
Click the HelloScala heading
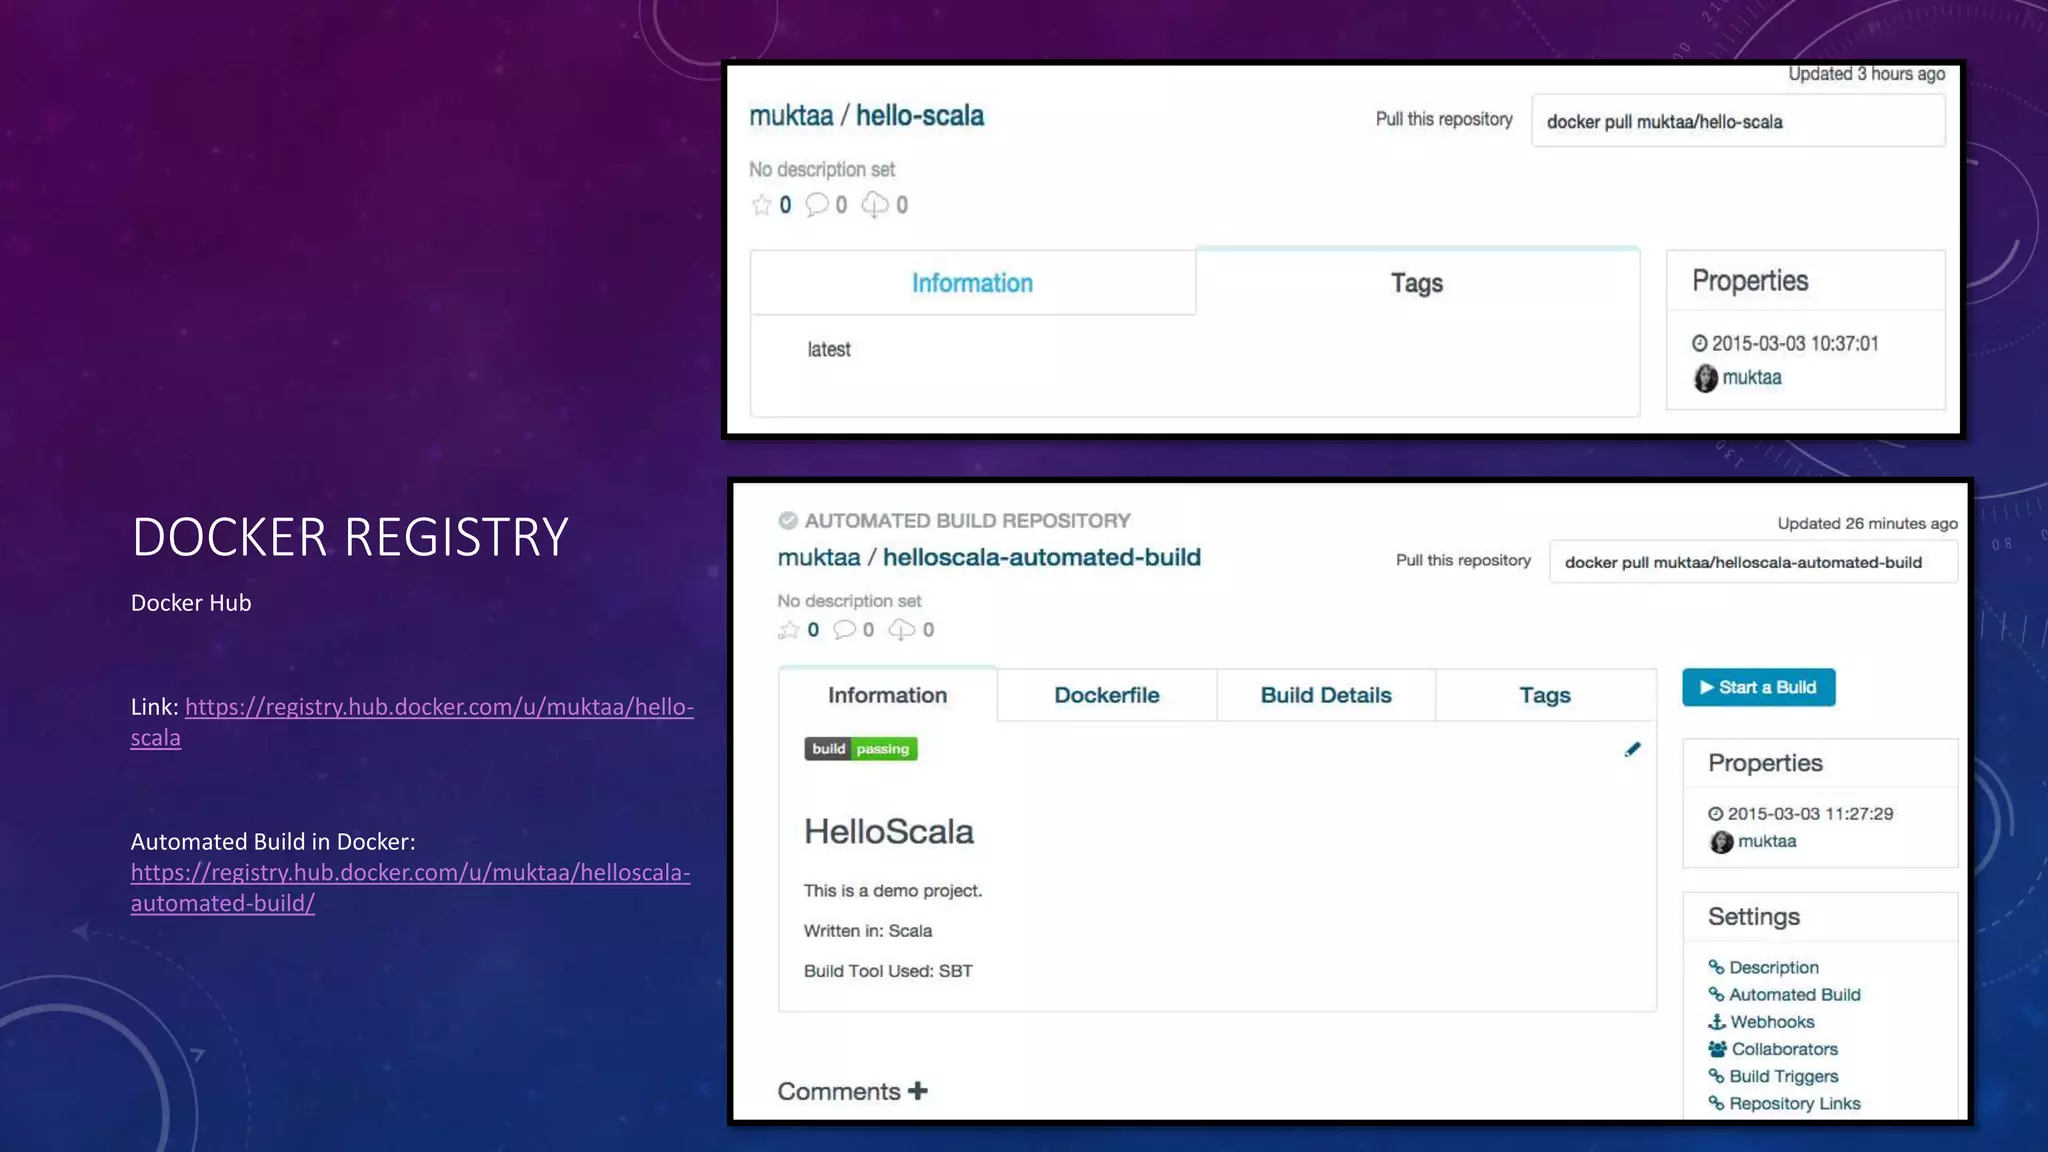click(x=889, y=831)
